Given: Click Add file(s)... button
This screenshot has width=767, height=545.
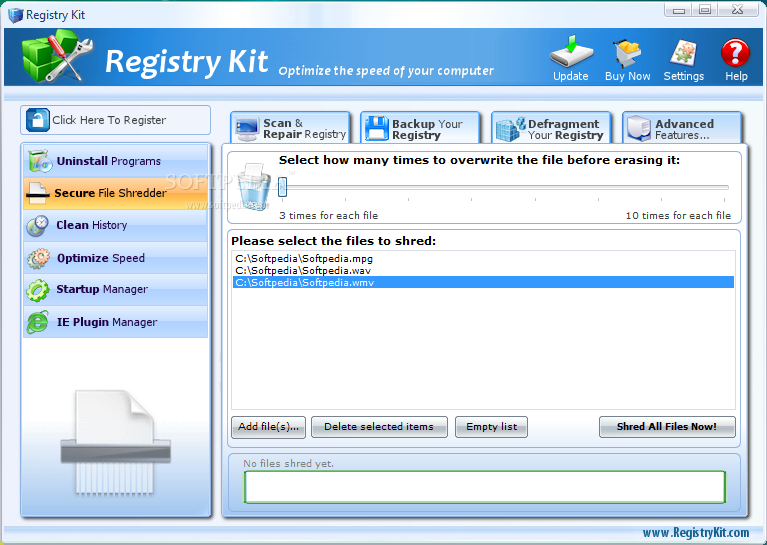Looking at the screenshot, I should point(268,427).
